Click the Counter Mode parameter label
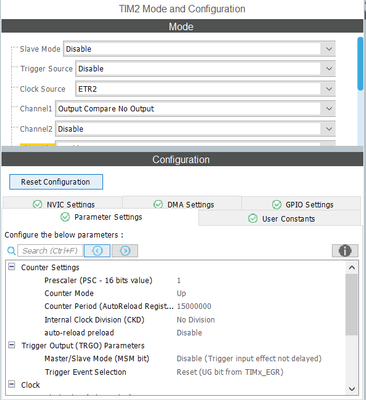This screenshot has height=400, width=366. pos(69,293)
